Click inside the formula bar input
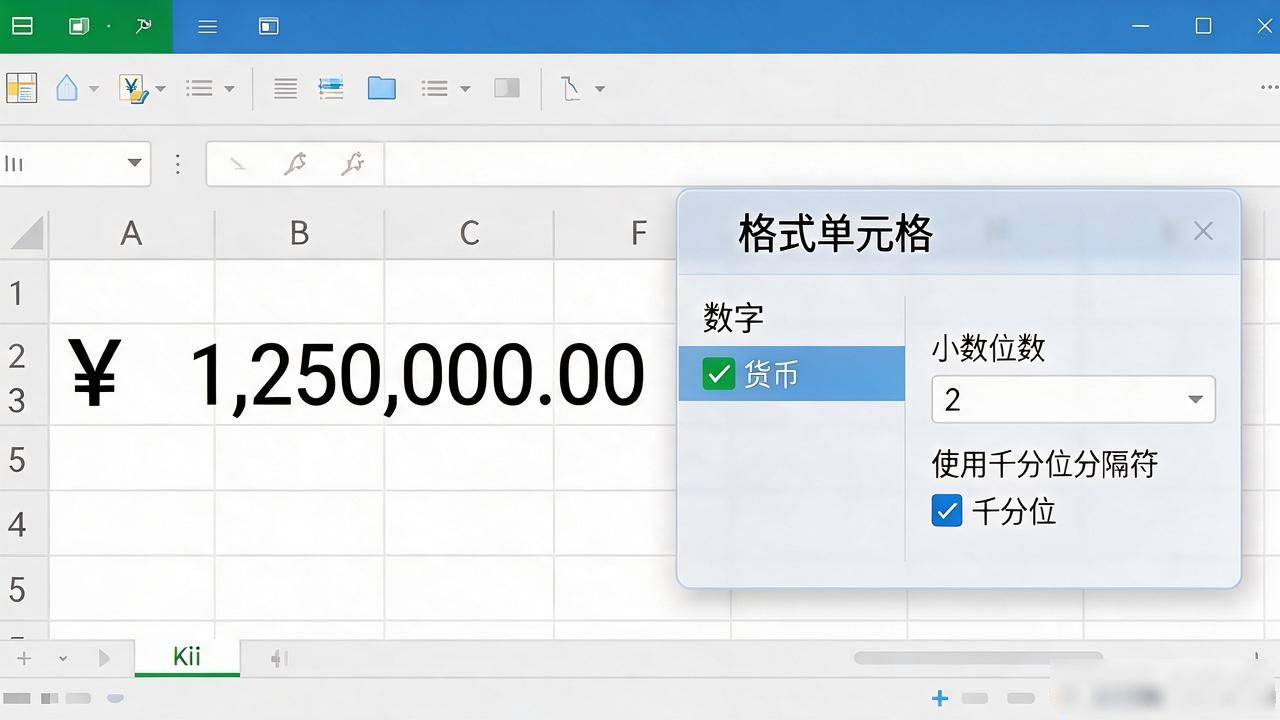Viewport: 1280px width, 720px height. coord(830,163)
